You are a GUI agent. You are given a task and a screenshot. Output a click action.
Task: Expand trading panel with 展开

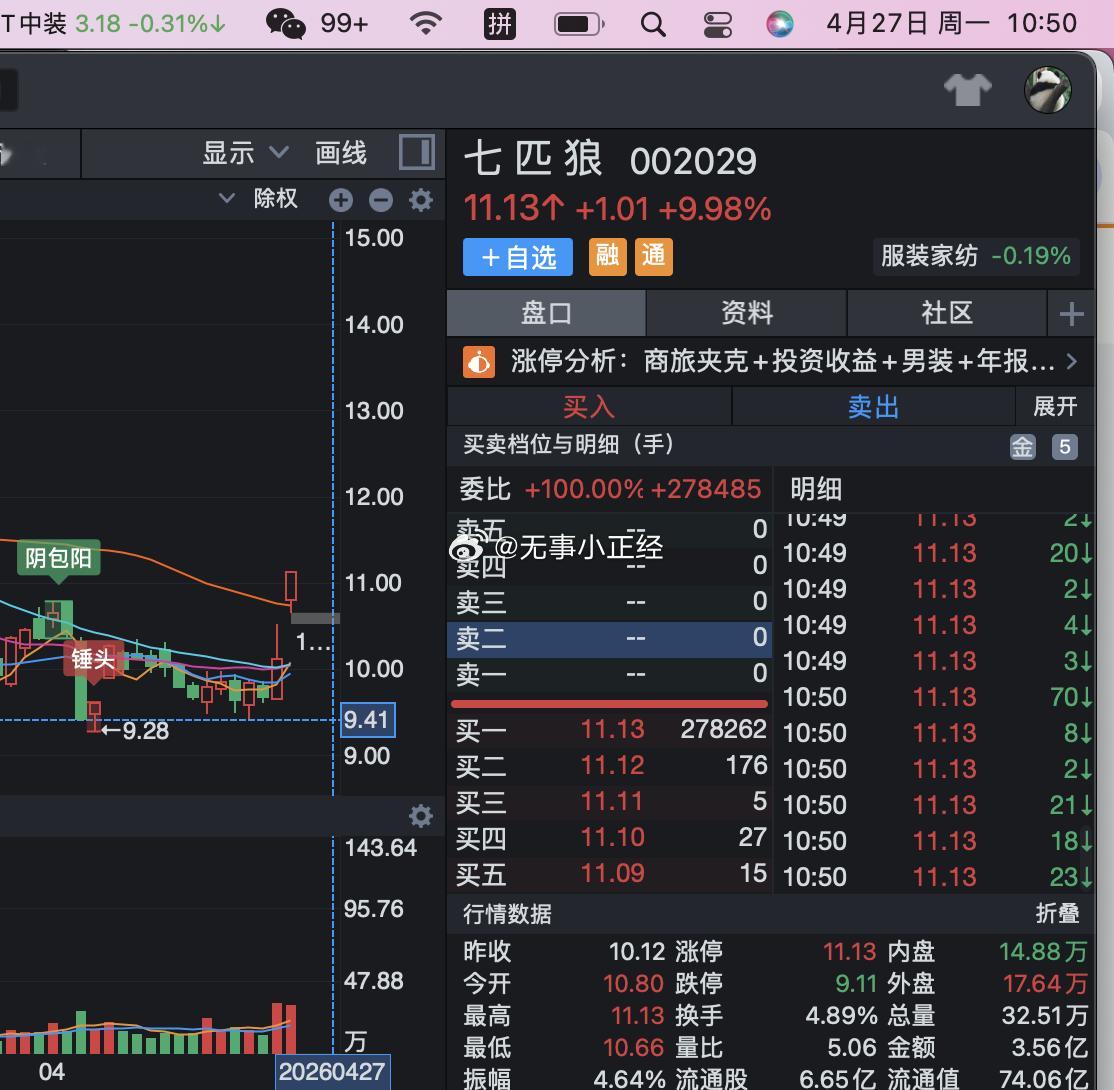point(1055,406)
